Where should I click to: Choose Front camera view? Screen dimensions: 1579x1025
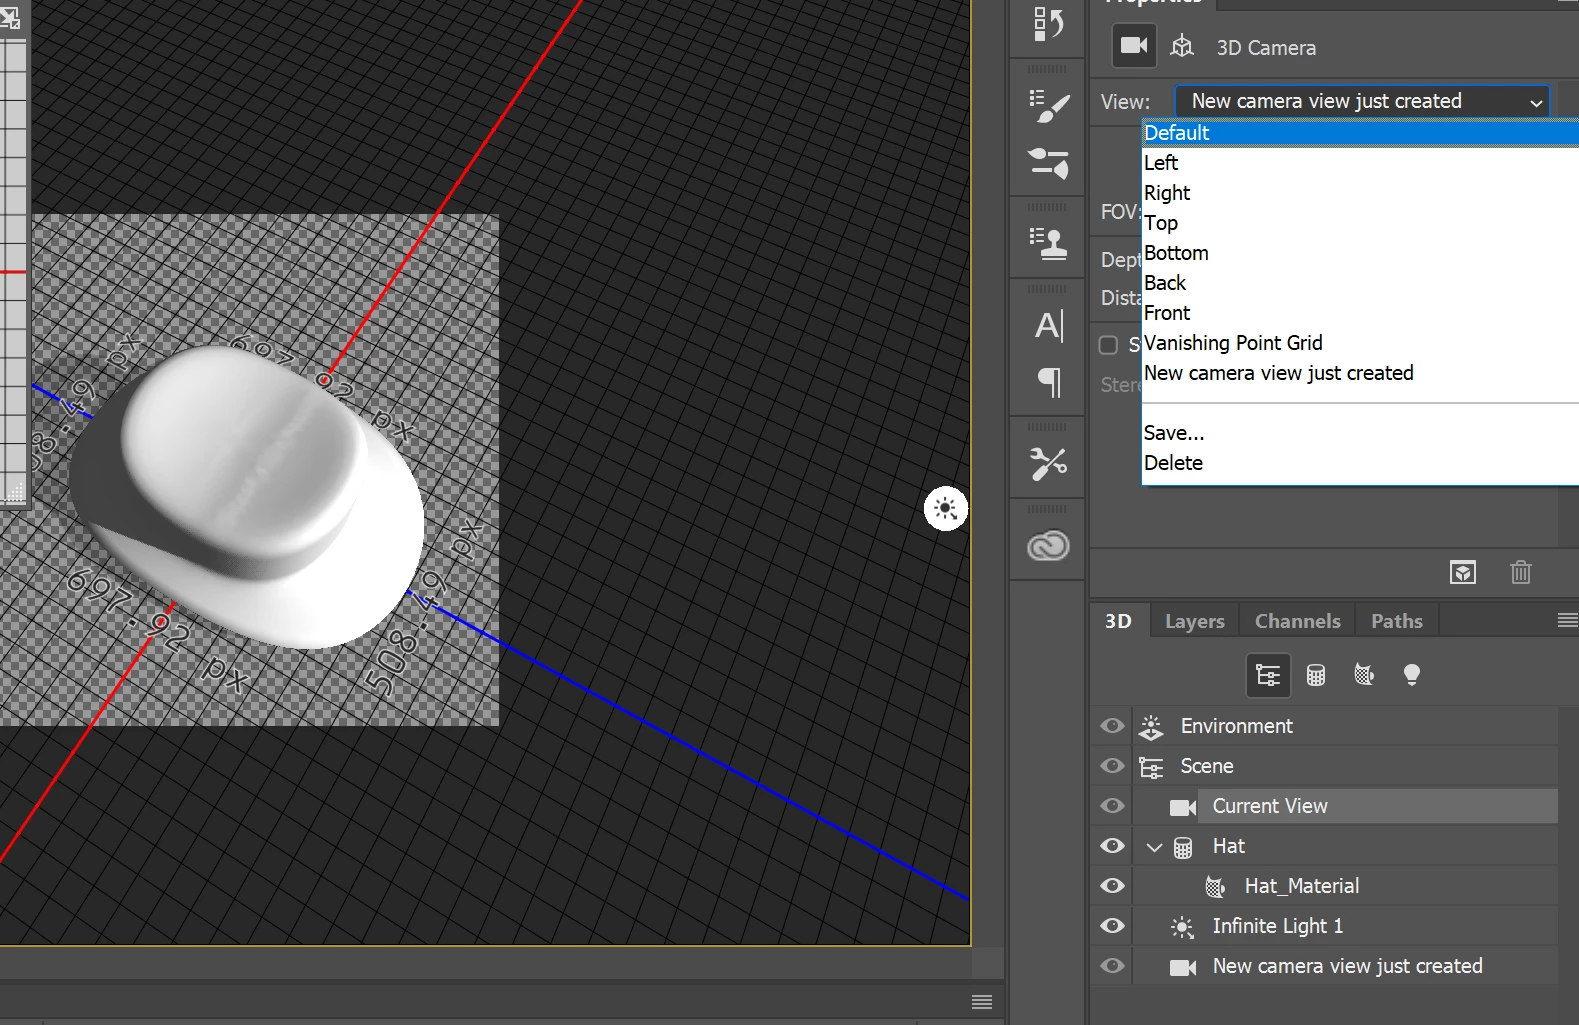pyautogui.click(x=1360, y=313)
